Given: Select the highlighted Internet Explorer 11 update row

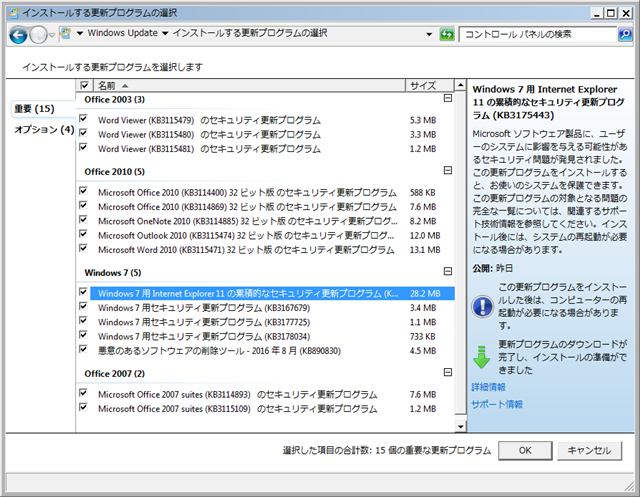Looking at the screenshot, I should pyautogui.click(x=272, y=294).
